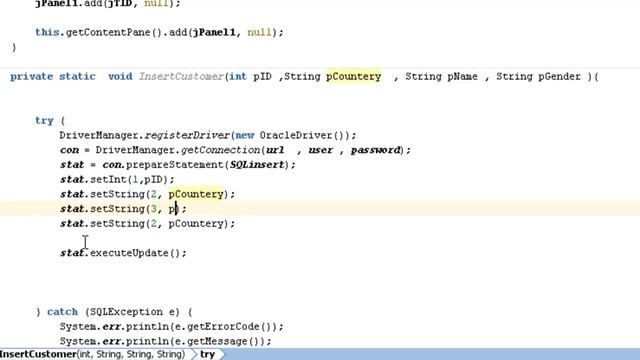
Task: Click SQLException in catch clause
Action: coord(126,312)
